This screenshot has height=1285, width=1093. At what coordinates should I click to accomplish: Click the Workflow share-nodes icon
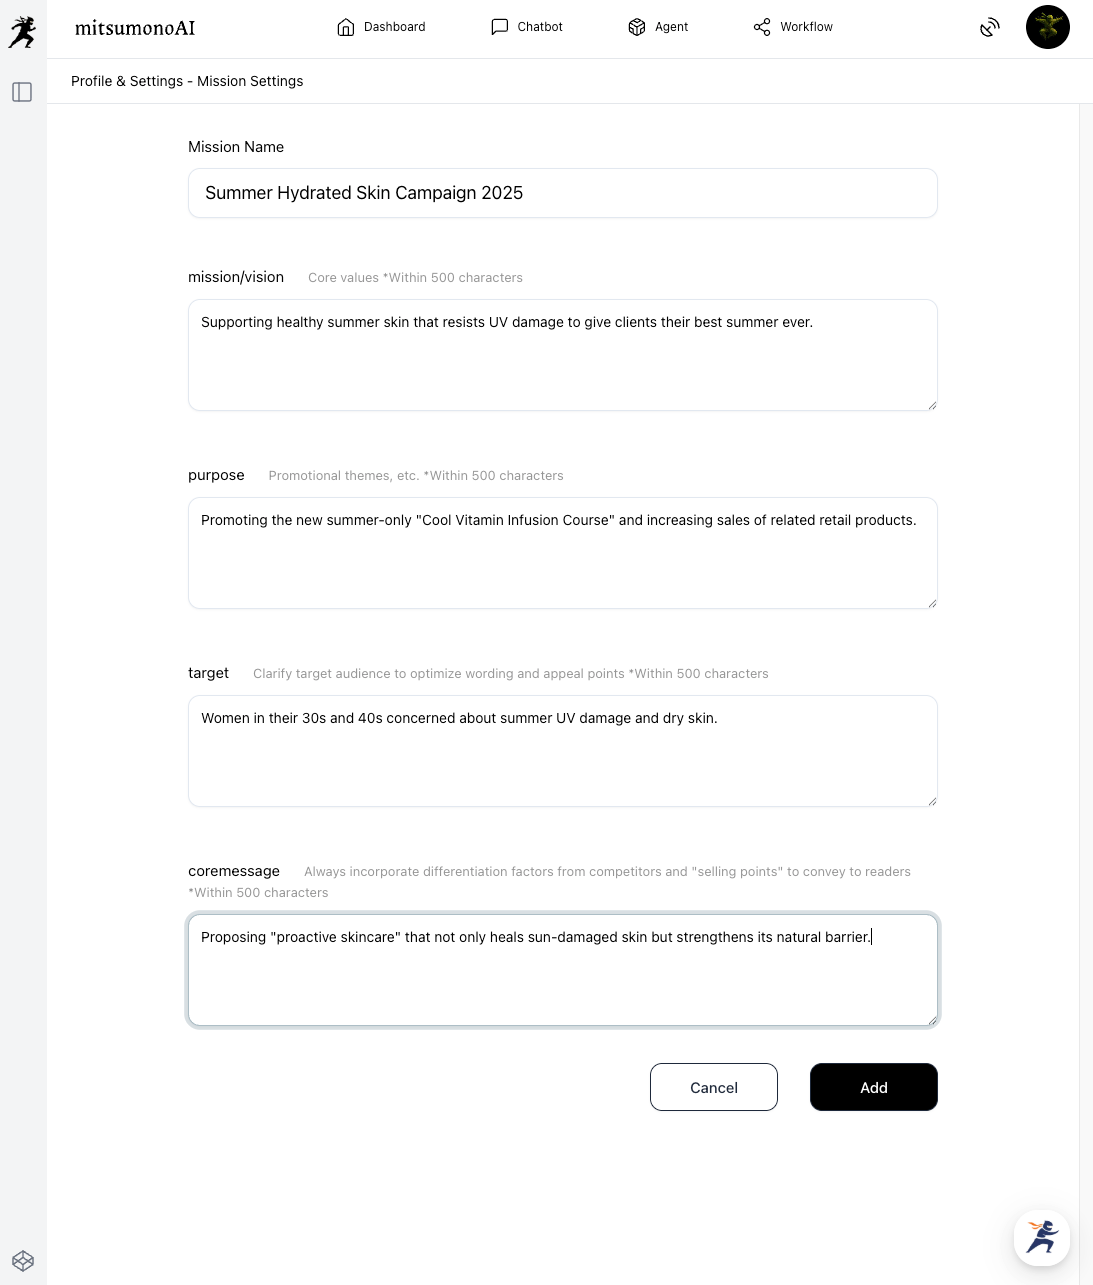(762, 27)
